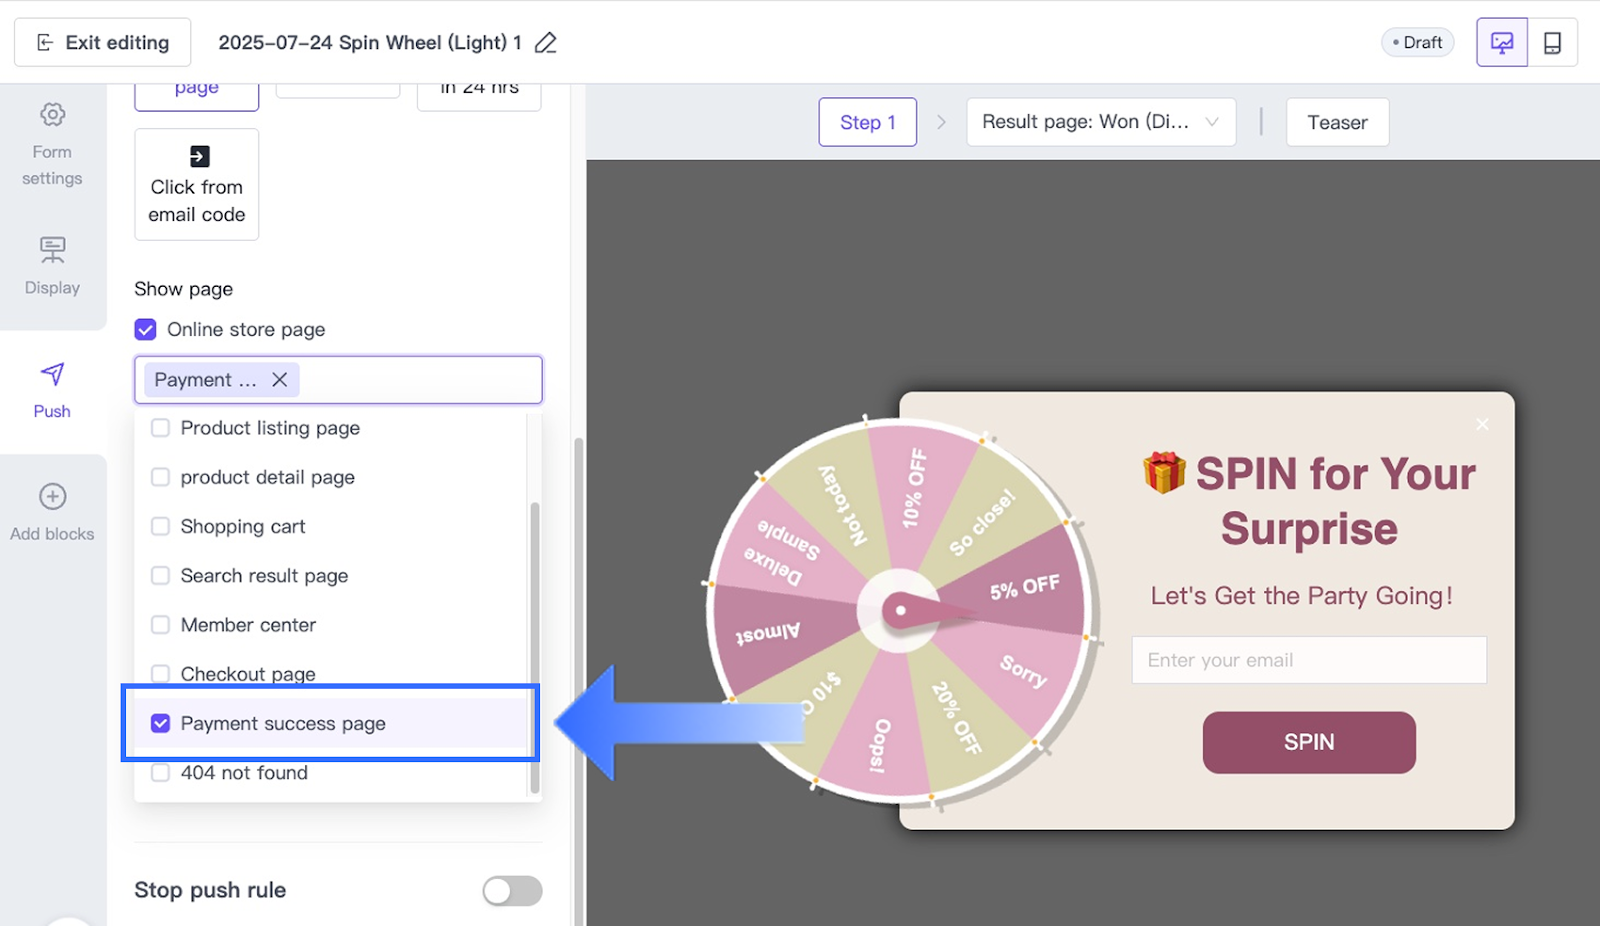Click the Enter your email field

pos(1308,660)
